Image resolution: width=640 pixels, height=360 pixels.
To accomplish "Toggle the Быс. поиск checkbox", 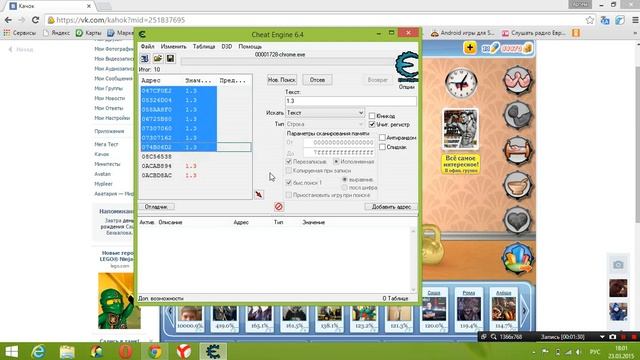I will pyautogui.click(x=289, y=182).
